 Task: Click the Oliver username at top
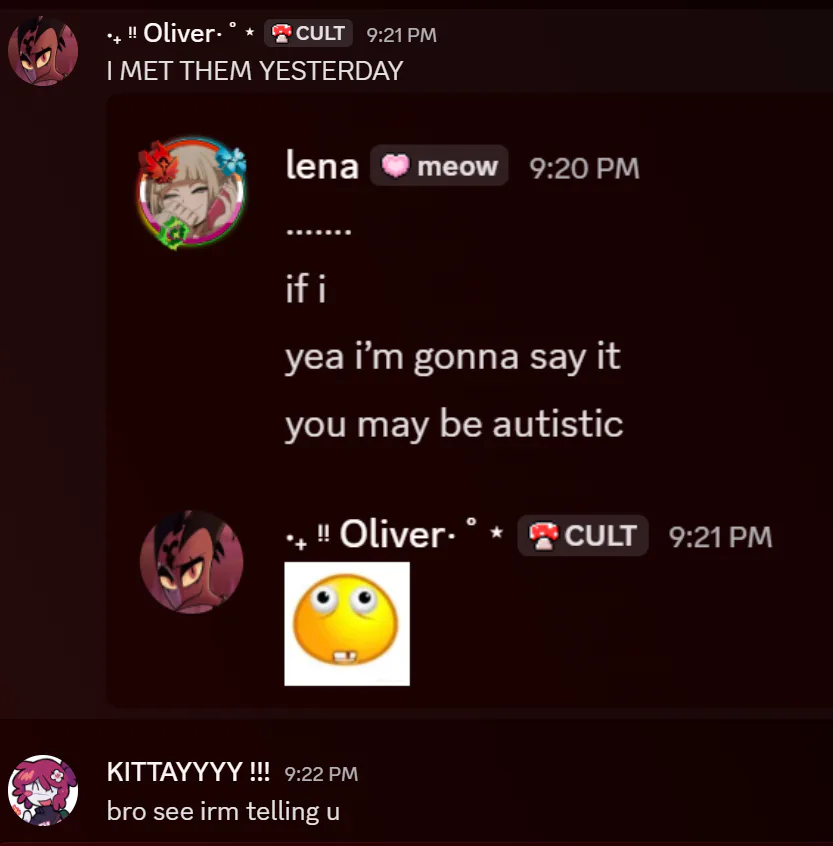pyautogui.click(x=181, y=33)
